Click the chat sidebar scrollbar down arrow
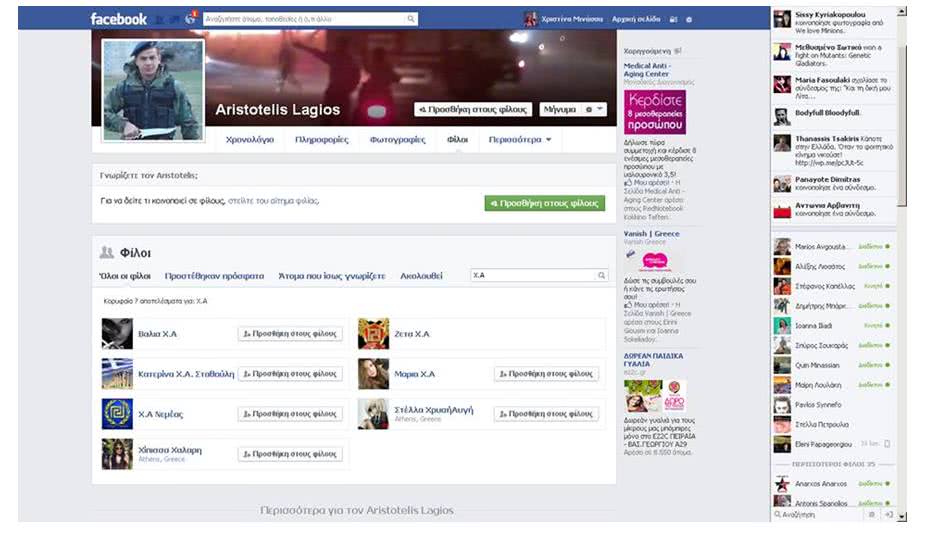 pos(902,516)
